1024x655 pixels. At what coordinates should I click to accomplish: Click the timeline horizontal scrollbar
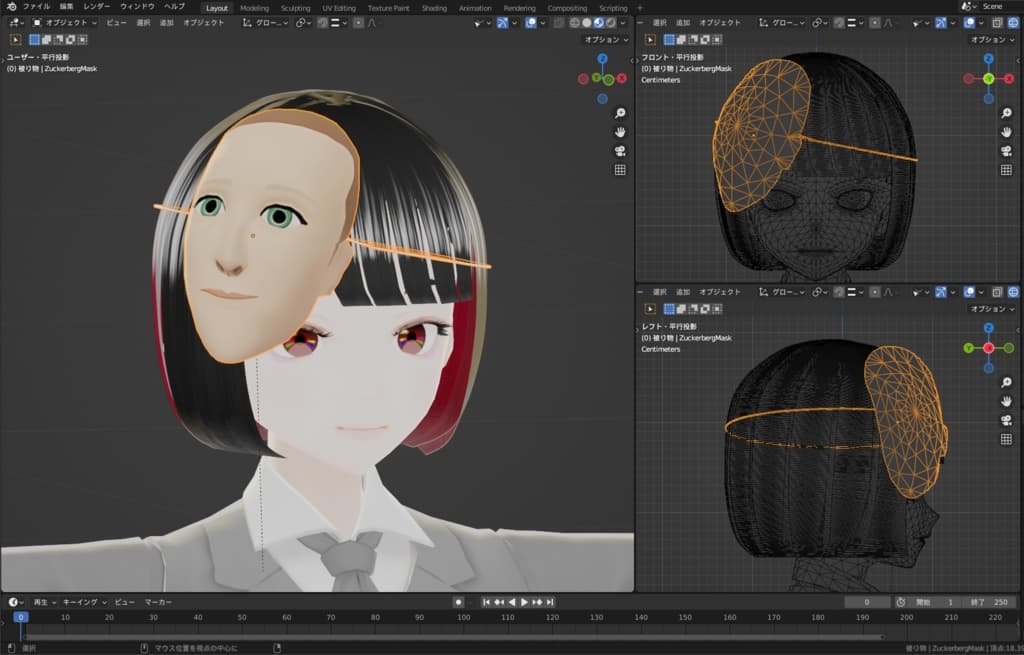point(450,636)
